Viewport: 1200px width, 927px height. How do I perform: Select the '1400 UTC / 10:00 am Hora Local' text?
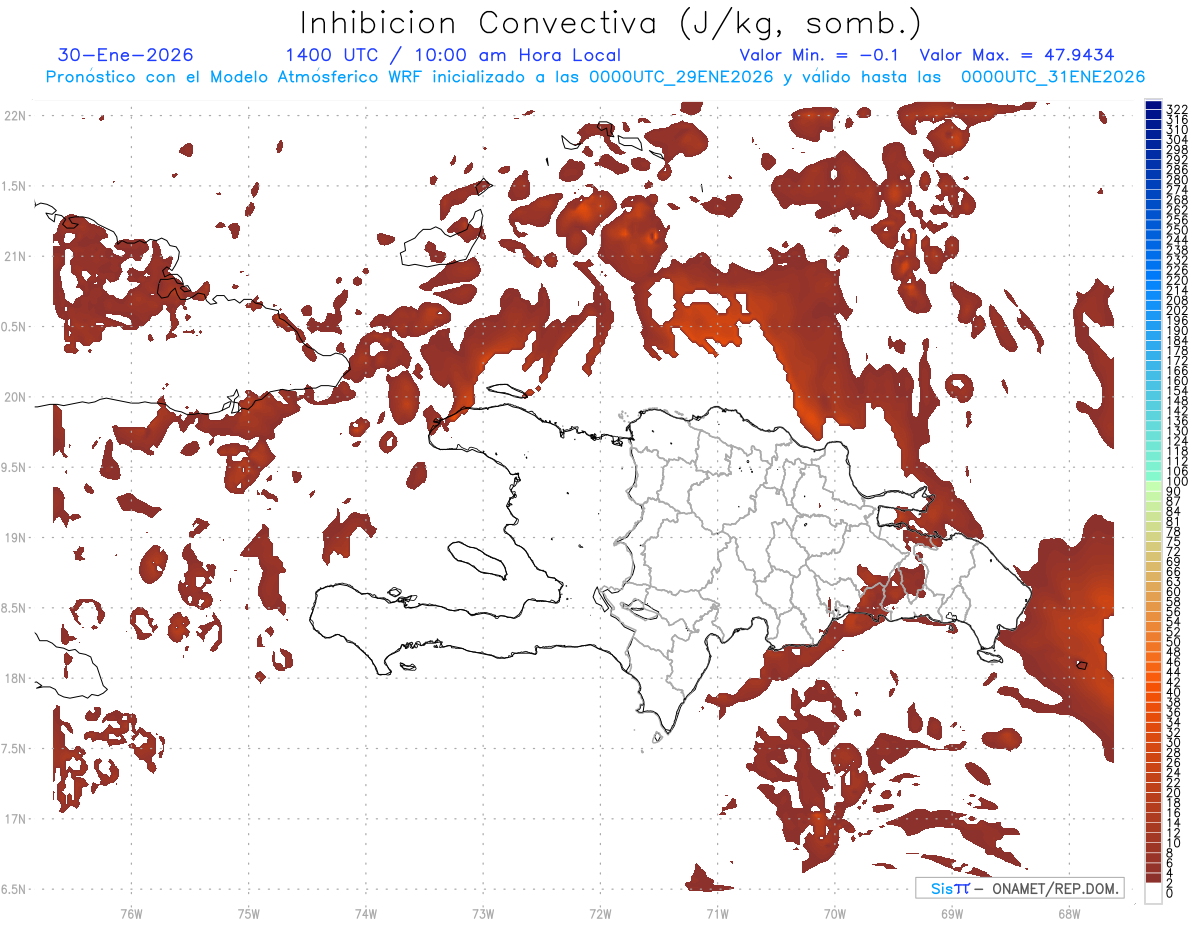click(x=453, y=56)
